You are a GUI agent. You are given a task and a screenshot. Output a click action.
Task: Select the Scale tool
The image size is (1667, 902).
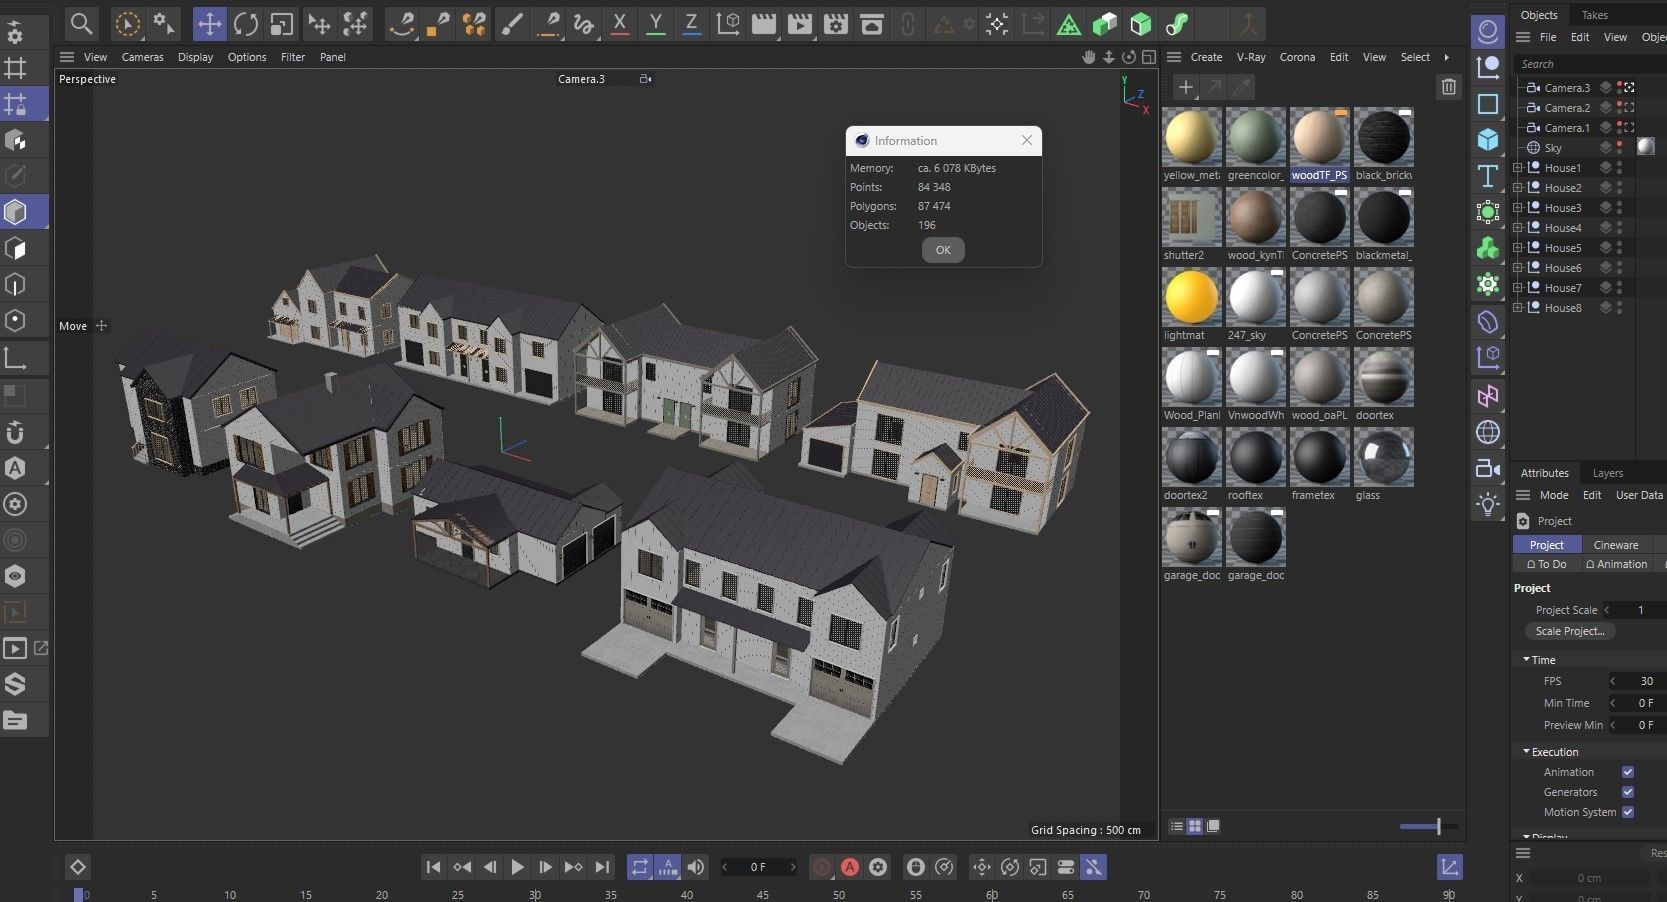click(x=282, y=23)
